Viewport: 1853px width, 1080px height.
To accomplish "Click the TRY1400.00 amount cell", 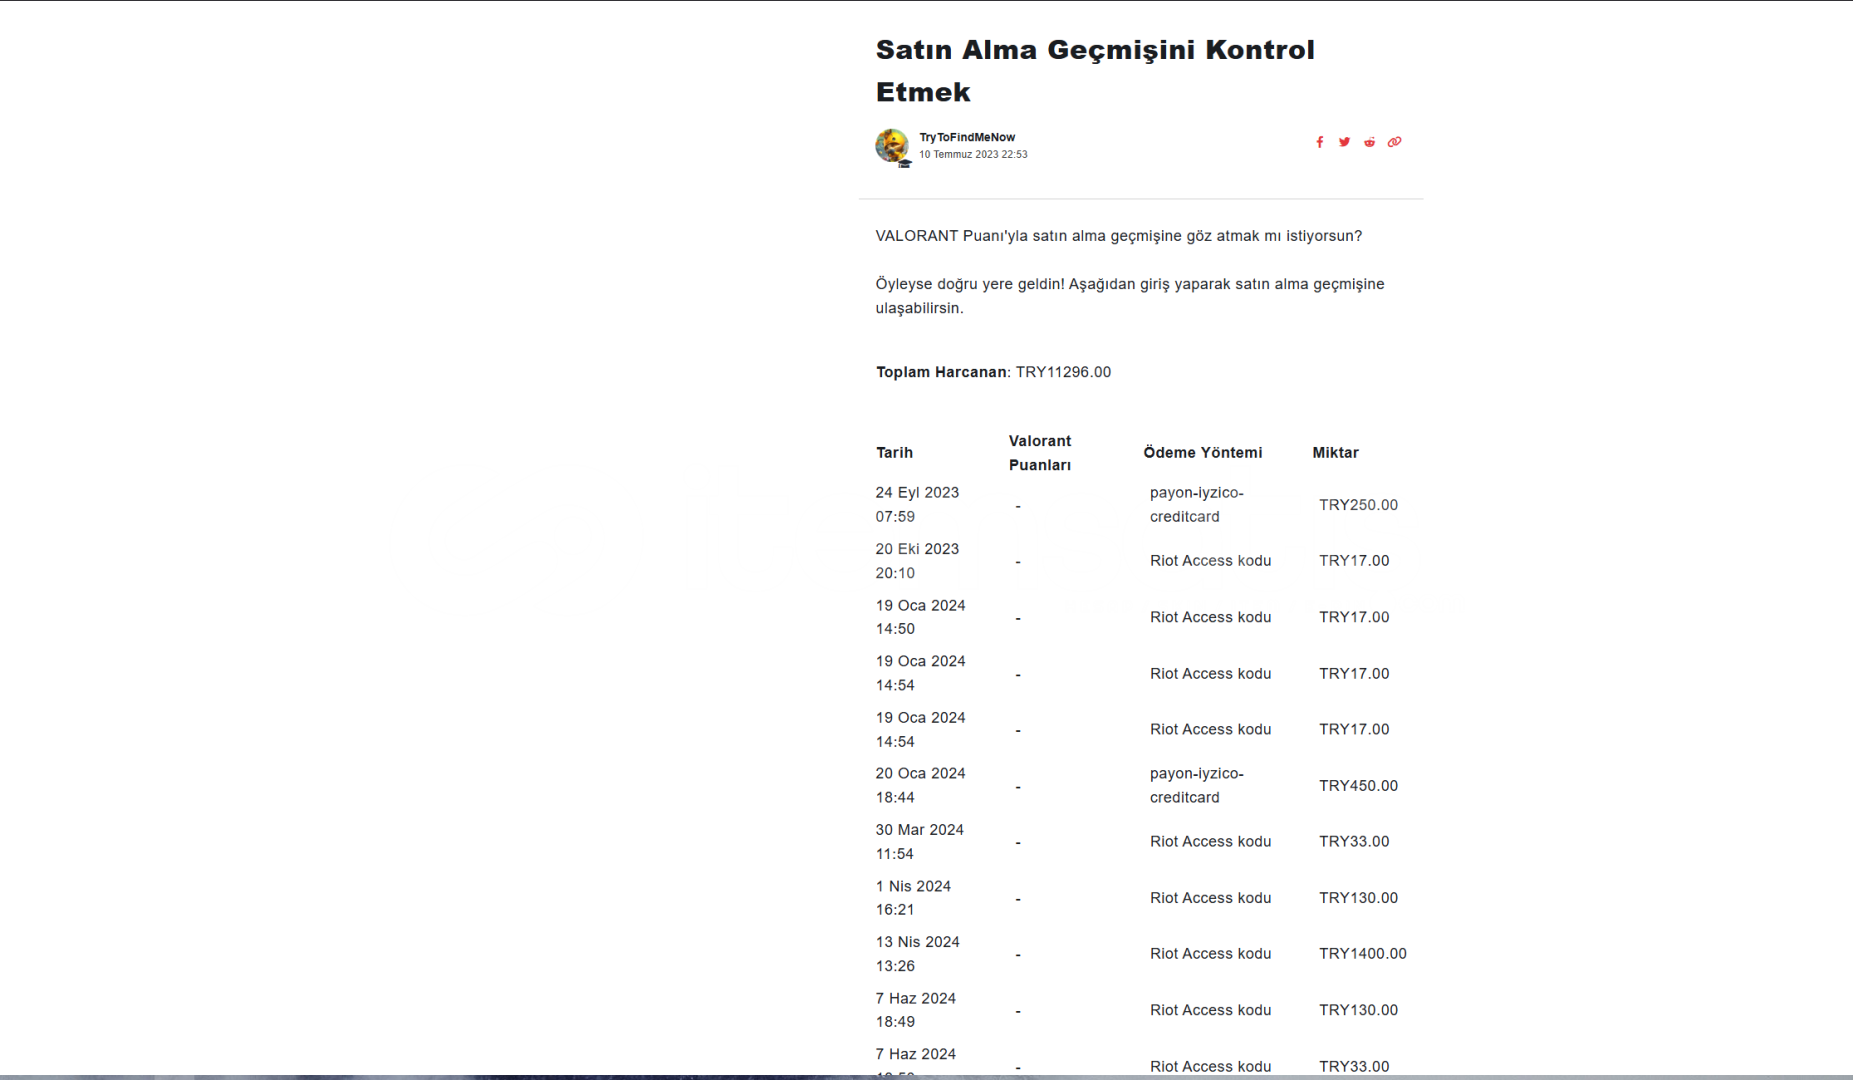I will [1362, 954].
